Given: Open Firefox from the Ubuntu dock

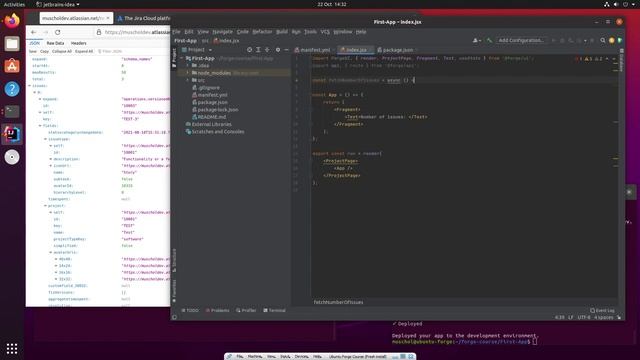Looking at the screenshot, I should click(x=12, y=20).
